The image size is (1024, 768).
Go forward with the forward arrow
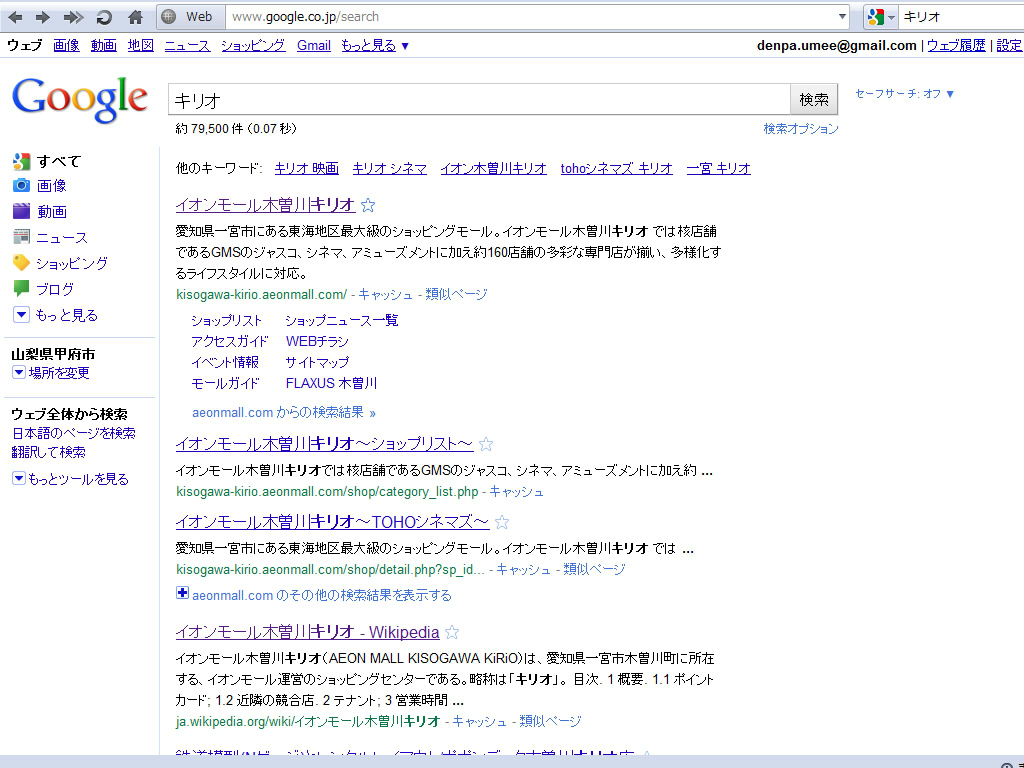pos(42,17)
